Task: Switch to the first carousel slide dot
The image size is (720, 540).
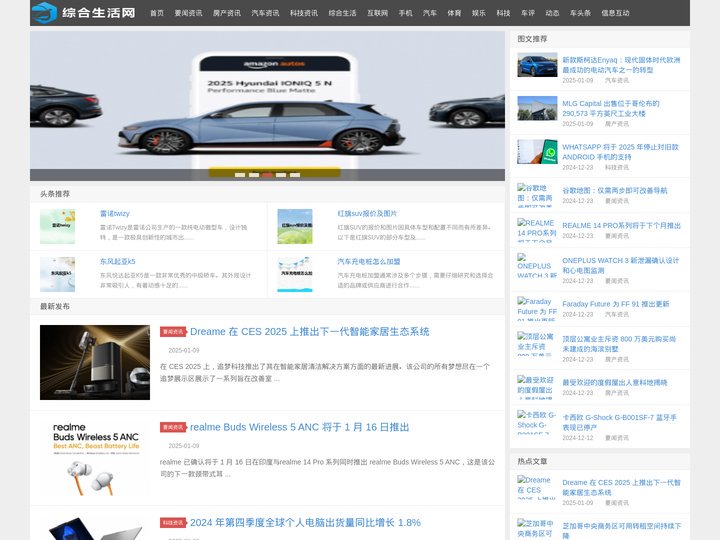Action: 240,175
